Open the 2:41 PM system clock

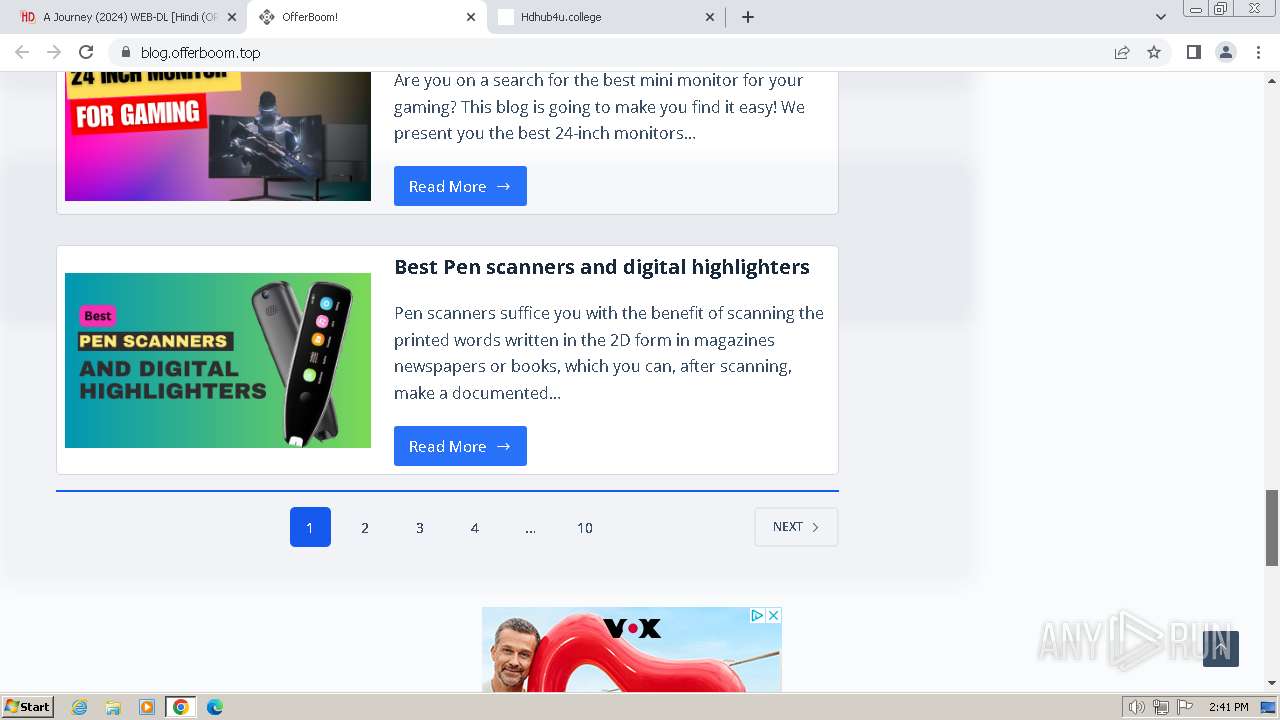[x=1228, y=707]
